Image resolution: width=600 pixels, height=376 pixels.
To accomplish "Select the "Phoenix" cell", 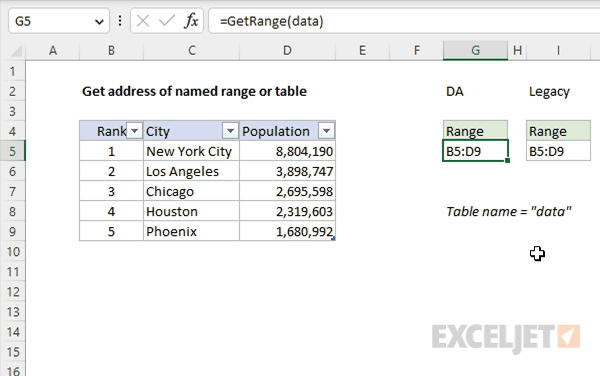I will click(191, 231).
